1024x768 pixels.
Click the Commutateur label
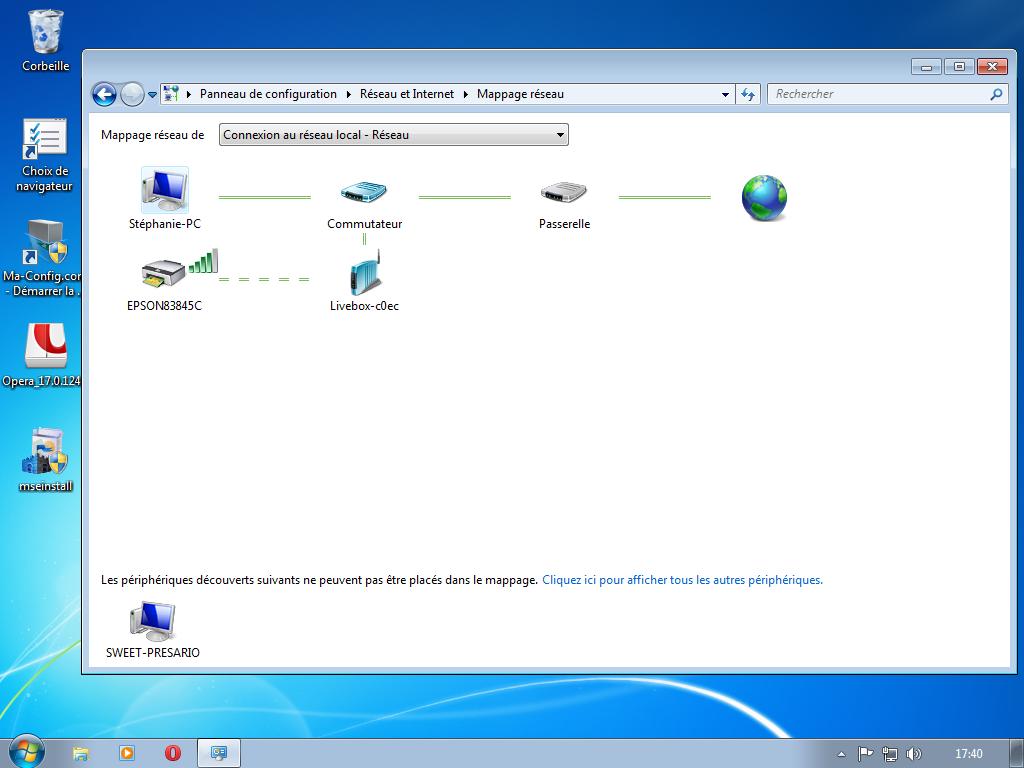pos(364,224)
